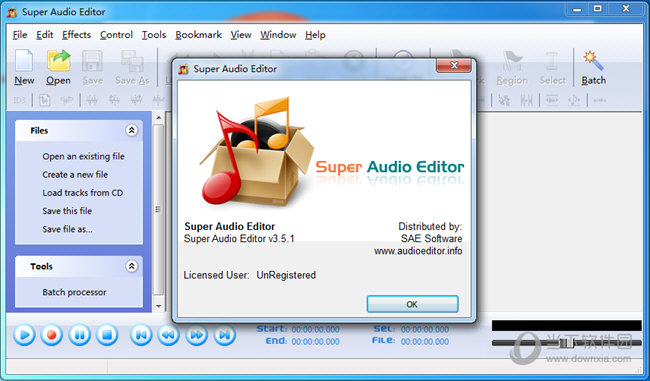Open the Control menu

tap(116, 35)
